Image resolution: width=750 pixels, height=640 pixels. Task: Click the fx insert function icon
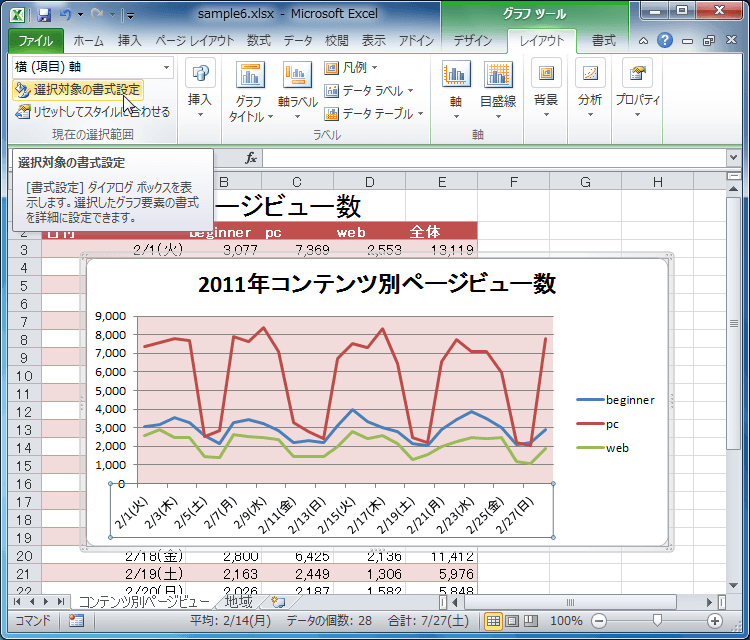click(x=251, y=158)
